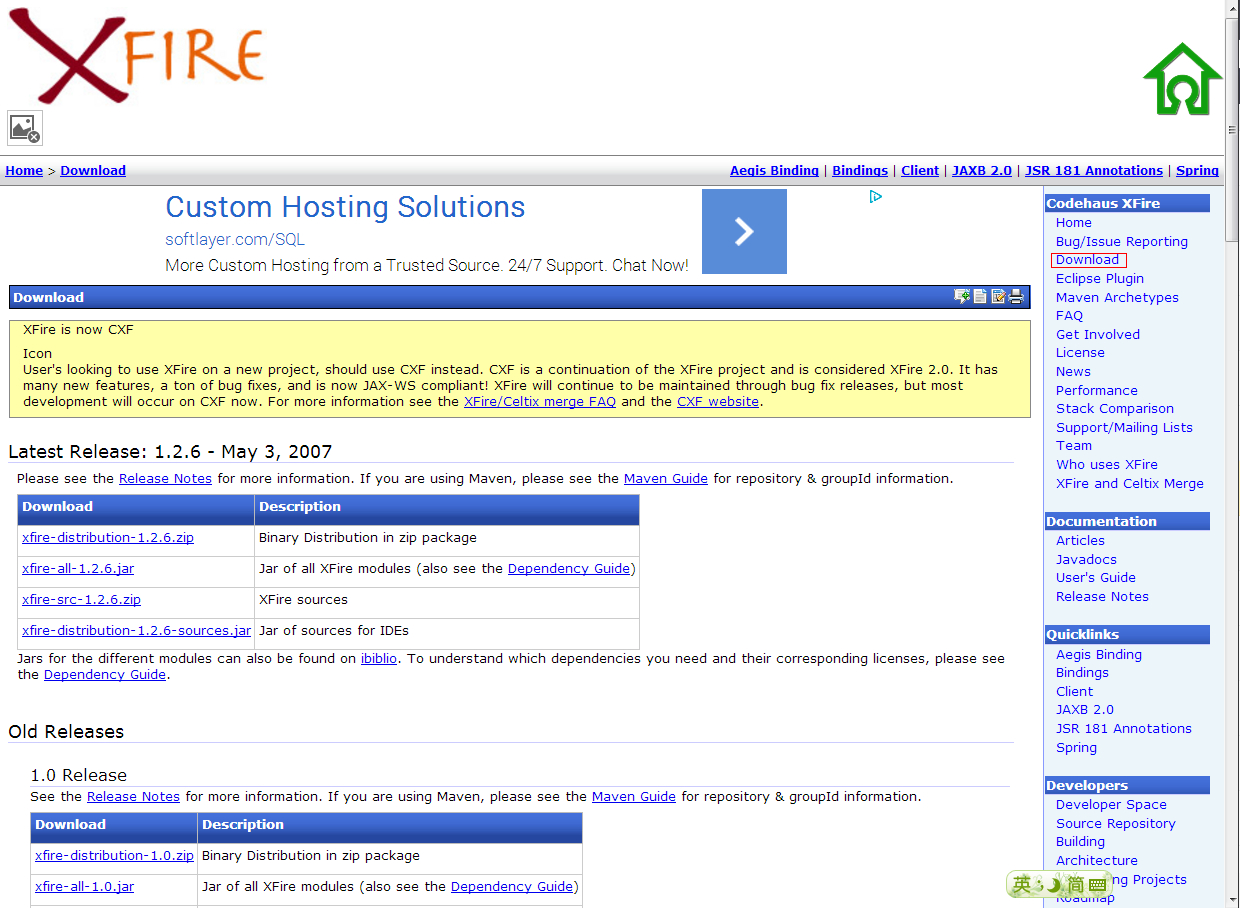Open Source Repository under Developers

click(1116, 824)
